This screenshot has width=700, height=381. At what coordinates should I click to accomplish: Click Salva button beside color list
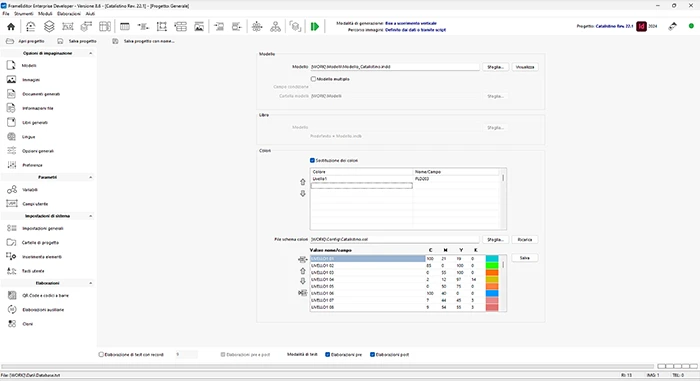(x=525, y=258)
